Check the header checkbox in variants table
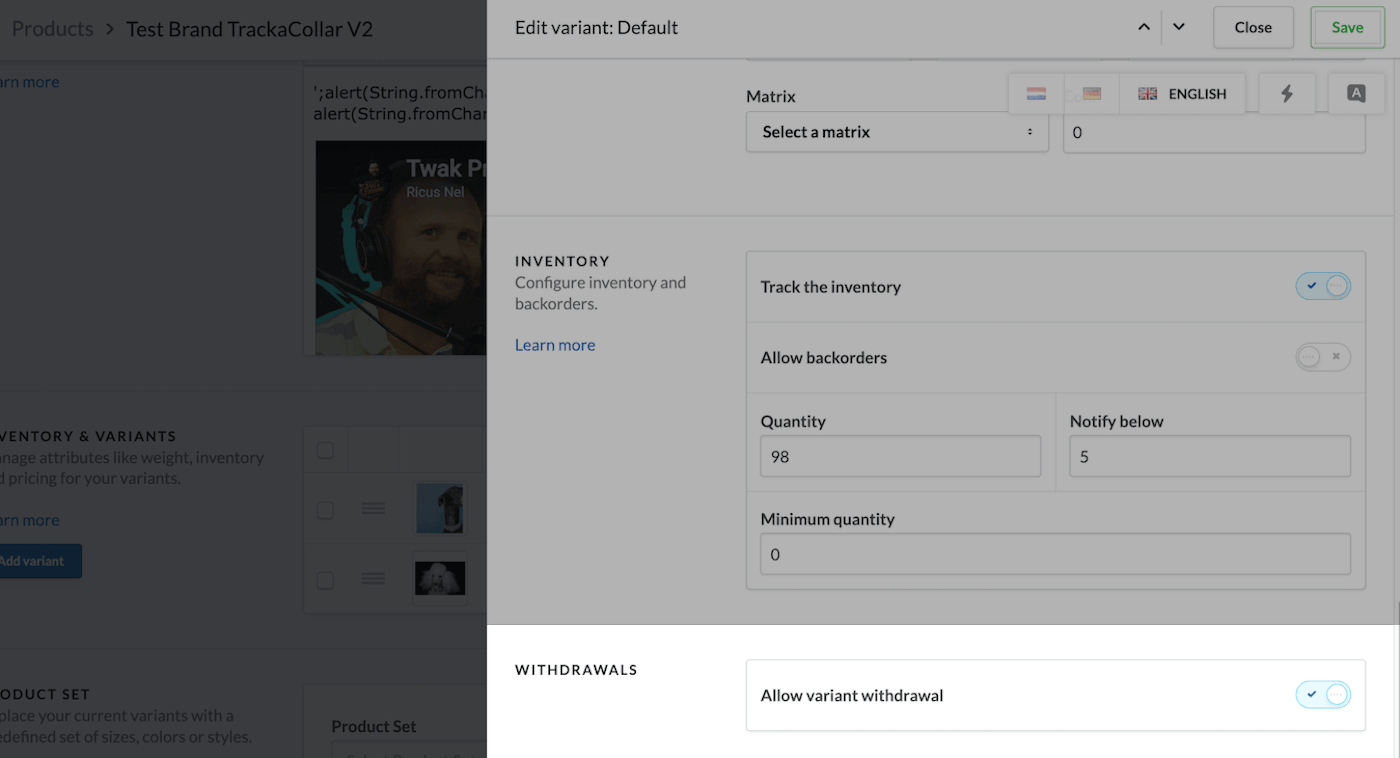 click(325, 450)
